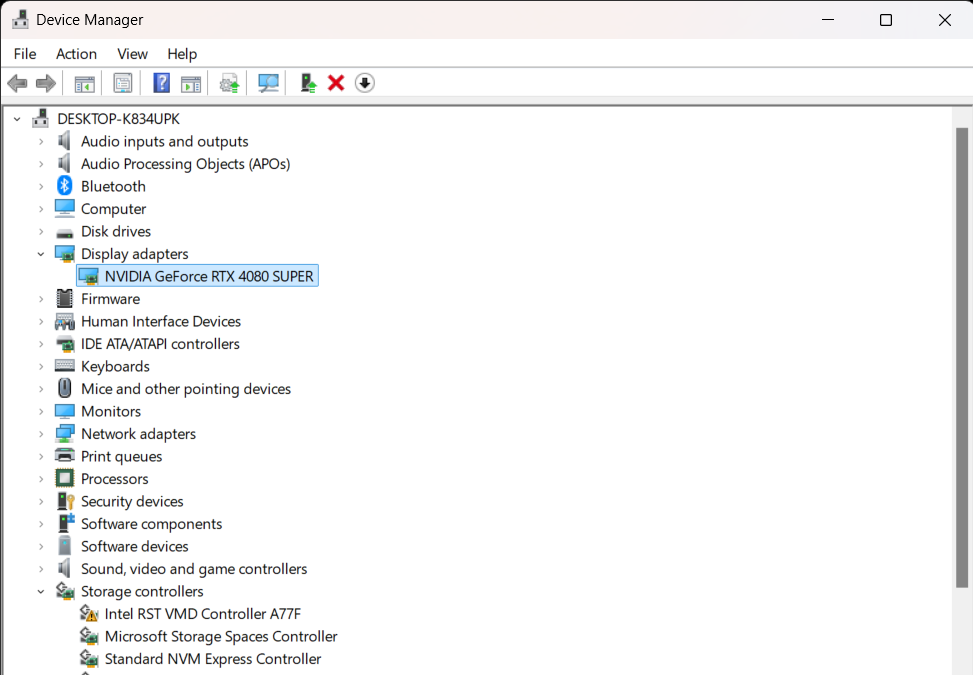Click the Print queues printer icon

pos(65,456)
